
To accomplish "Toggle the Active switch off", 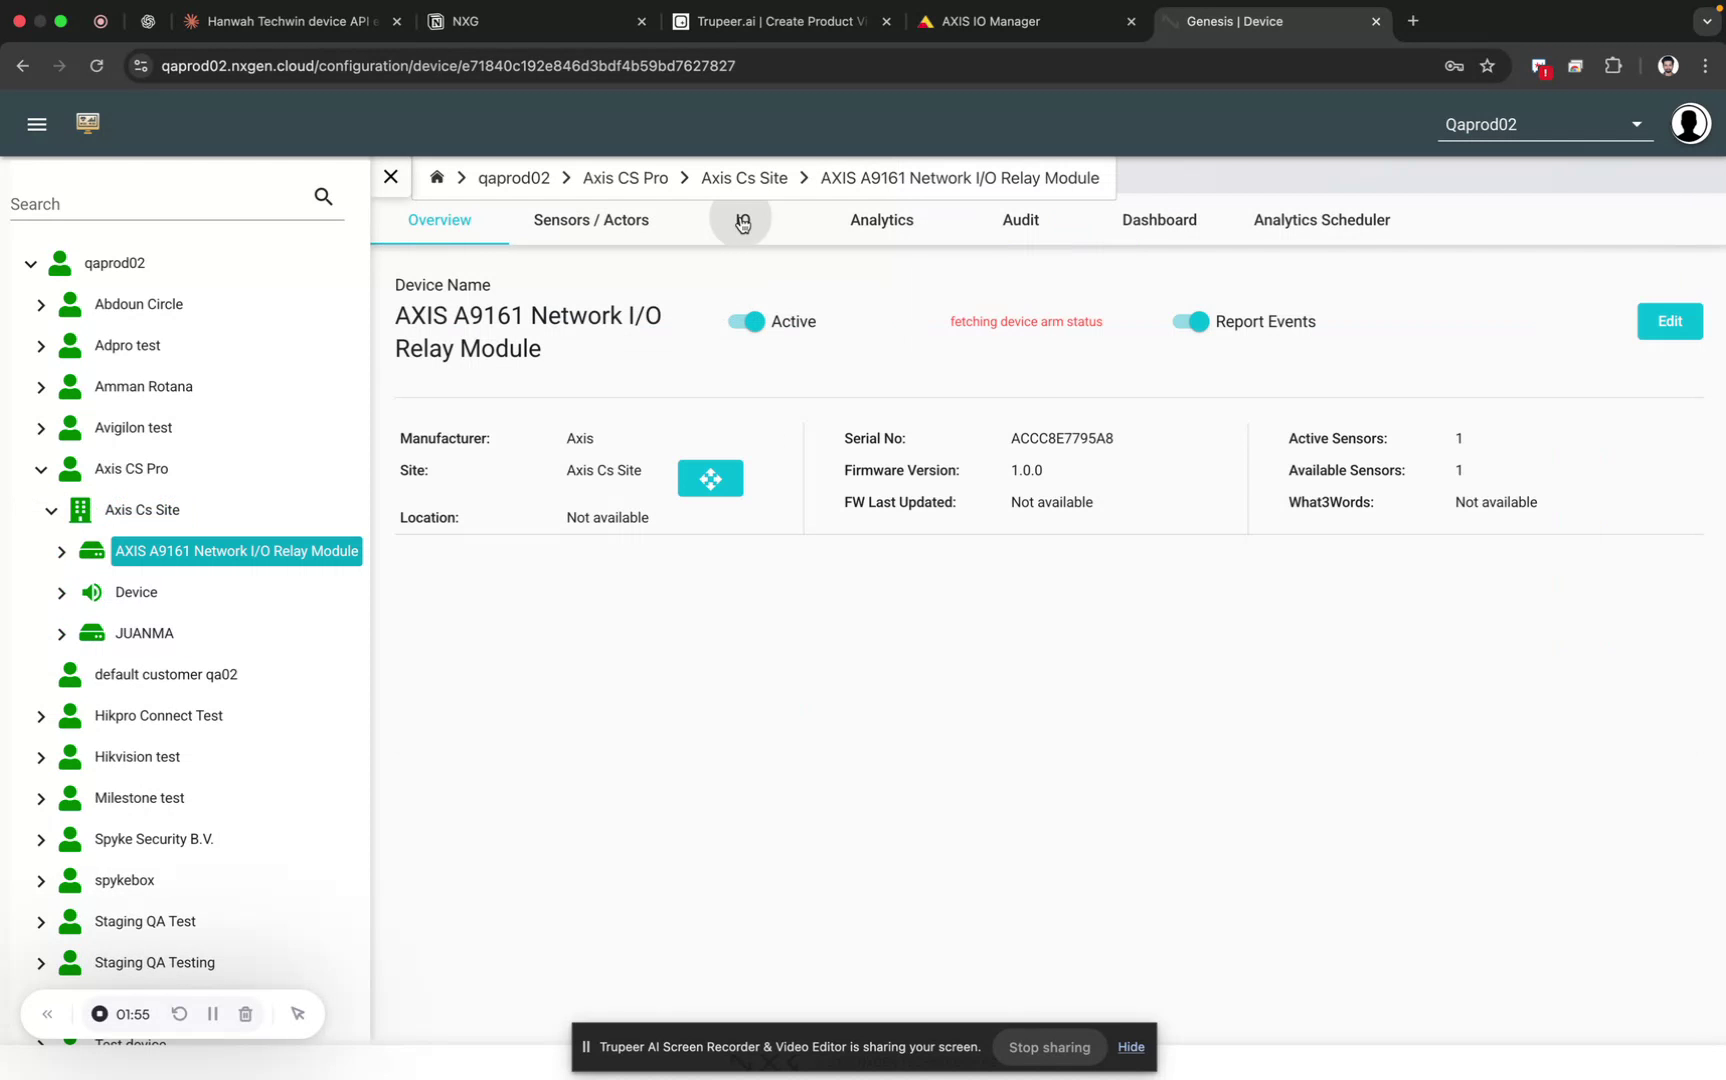I will point(744,321).
